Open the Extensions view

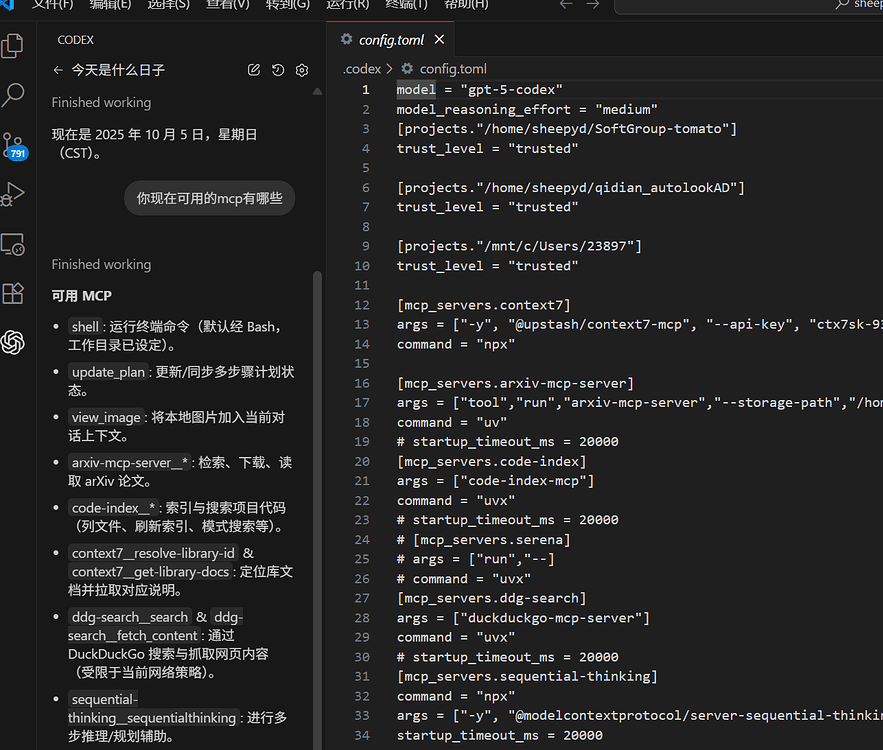[x=12, y=293]
